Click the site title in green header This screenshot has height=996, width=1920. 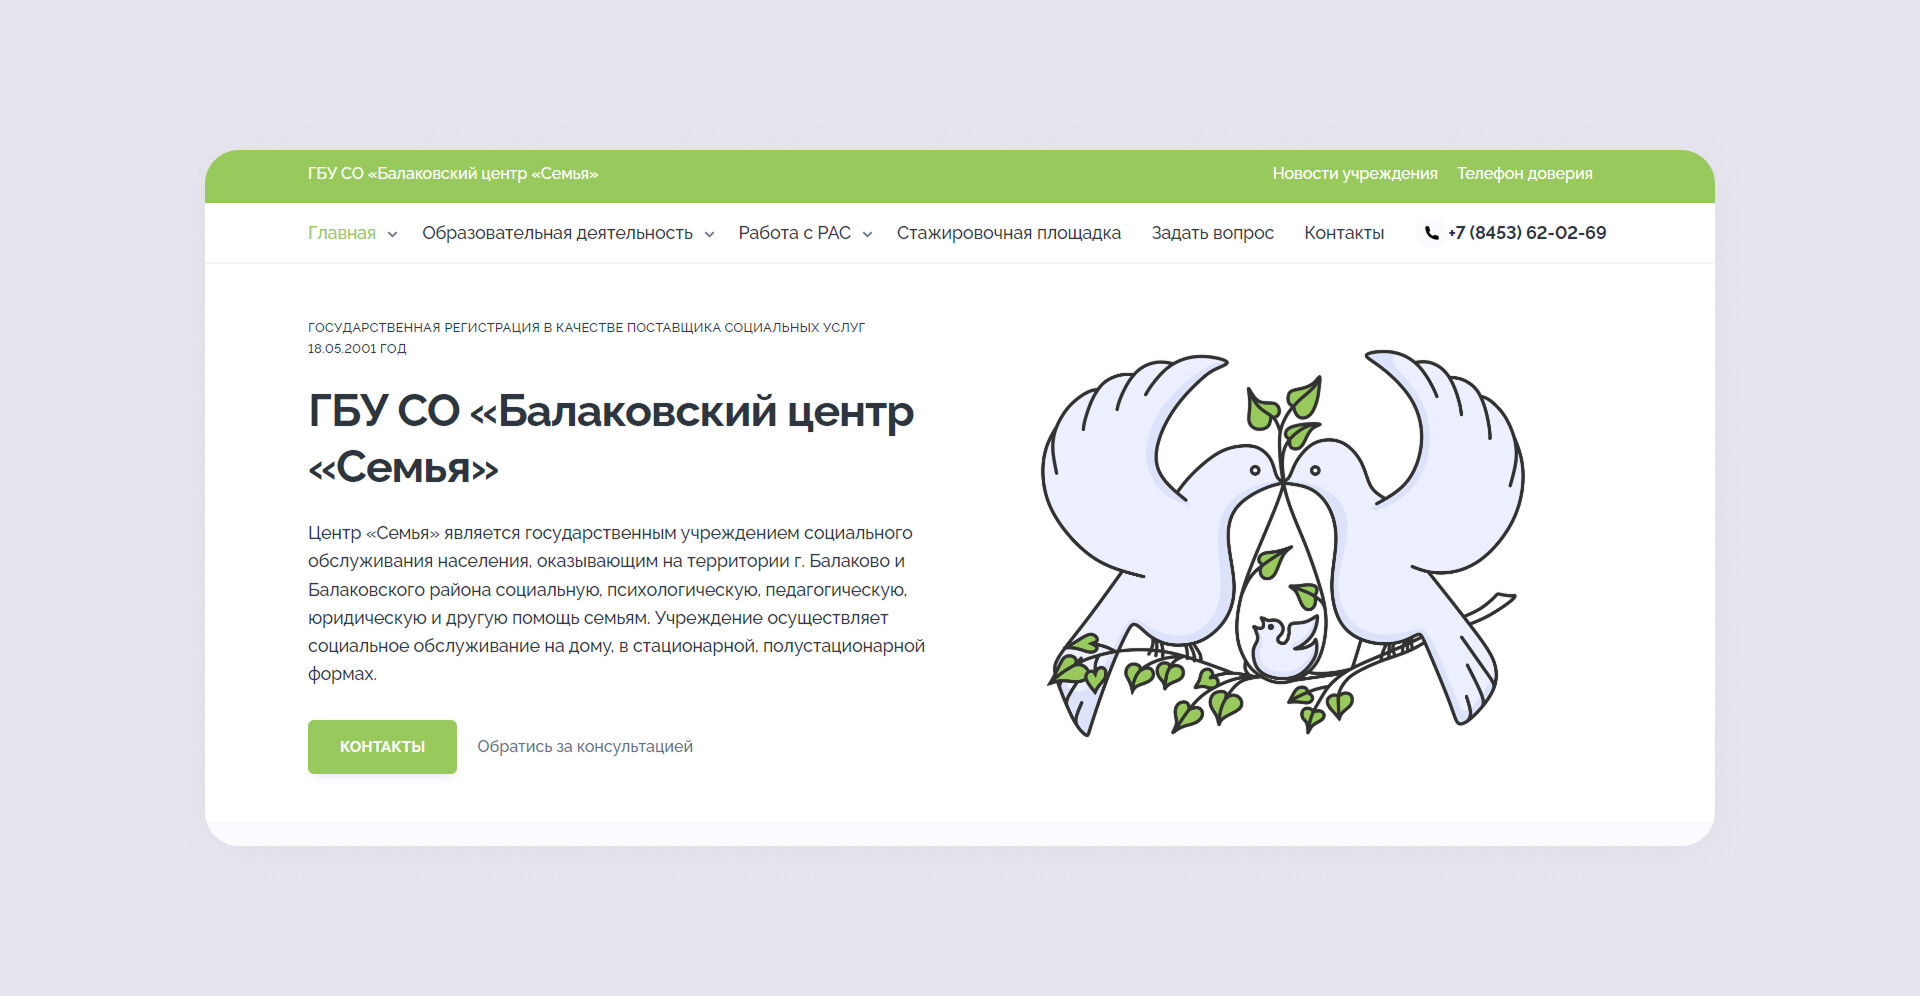[x=452, y=174]
